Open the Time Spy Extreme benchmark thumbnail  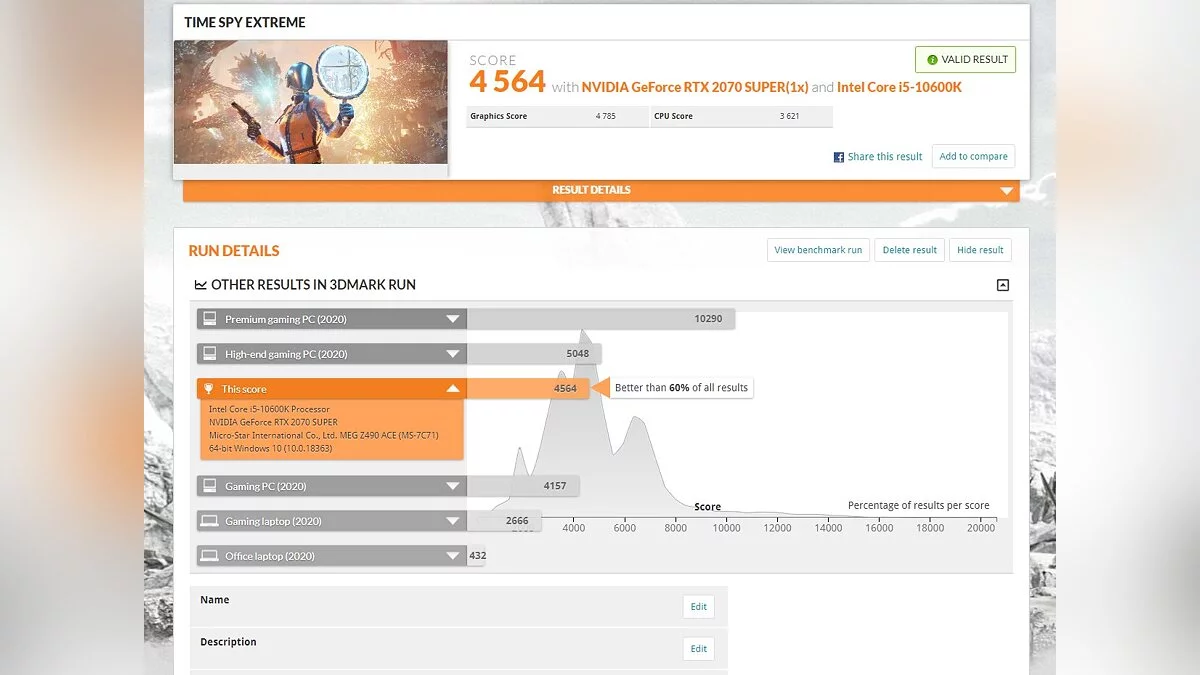tap(311, 102)
